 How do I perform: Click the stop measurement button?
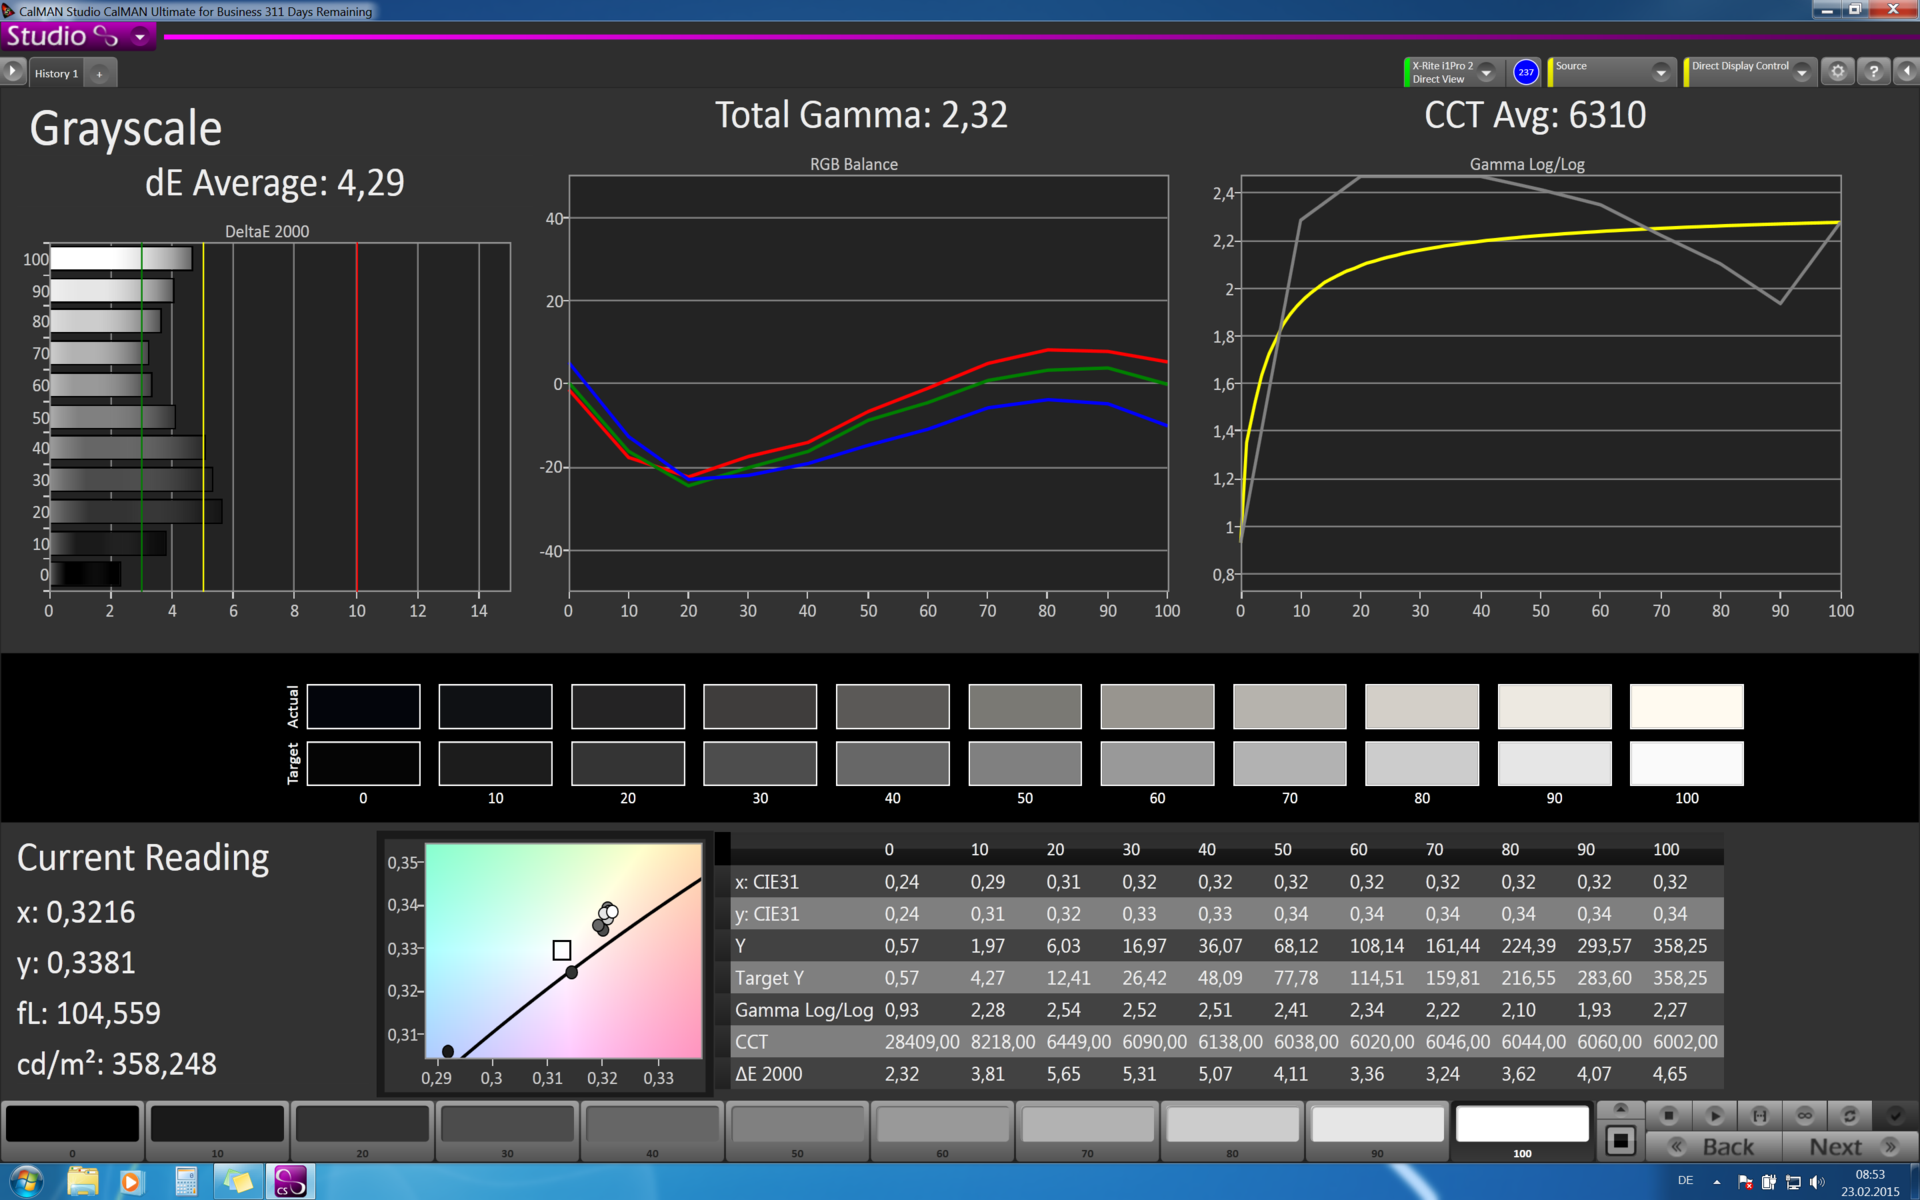tap(1668, 1115)
